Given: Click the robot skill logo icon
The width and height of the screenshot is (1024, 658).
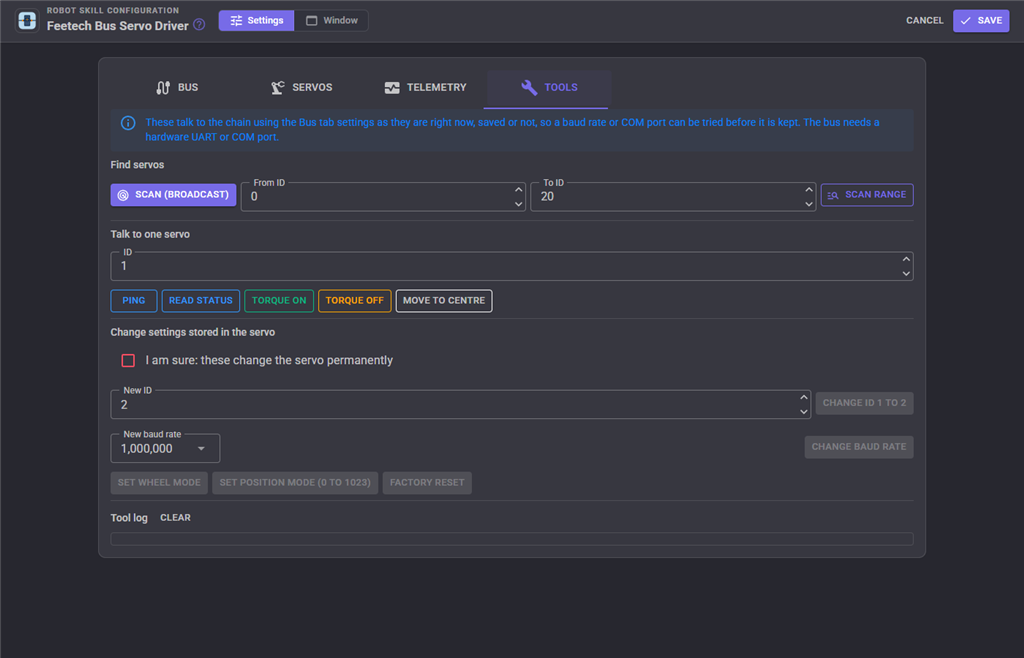Looking at the screenshot, I should [27, 20].
